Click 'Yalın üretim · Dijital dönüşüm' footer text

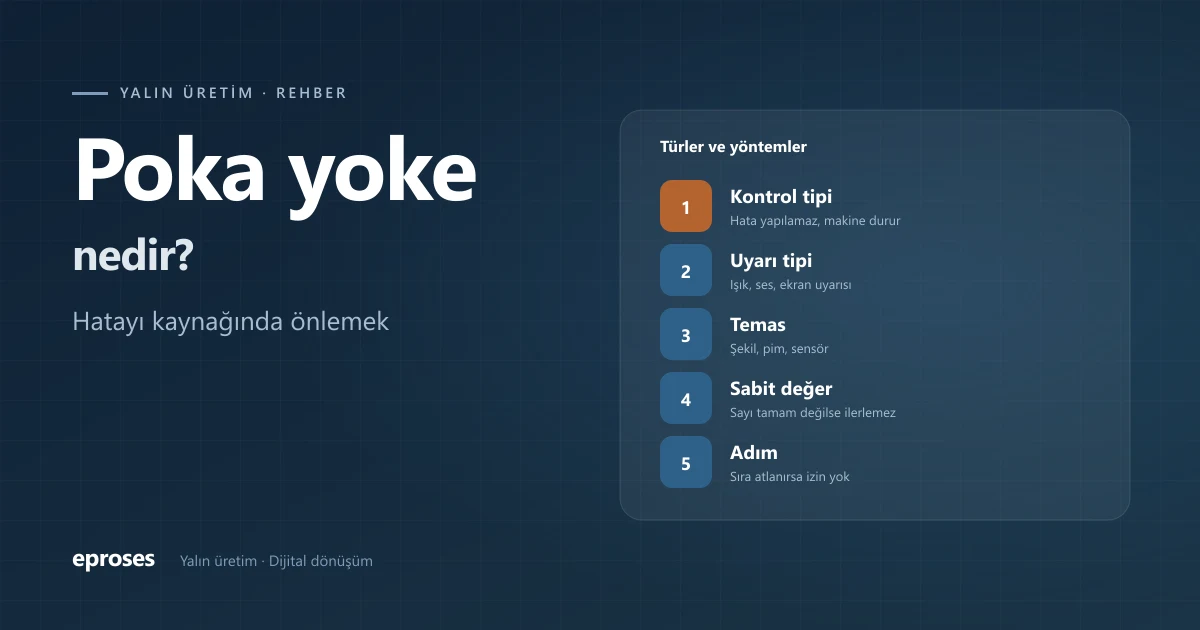pyautogui.click(x=276, y=561)
